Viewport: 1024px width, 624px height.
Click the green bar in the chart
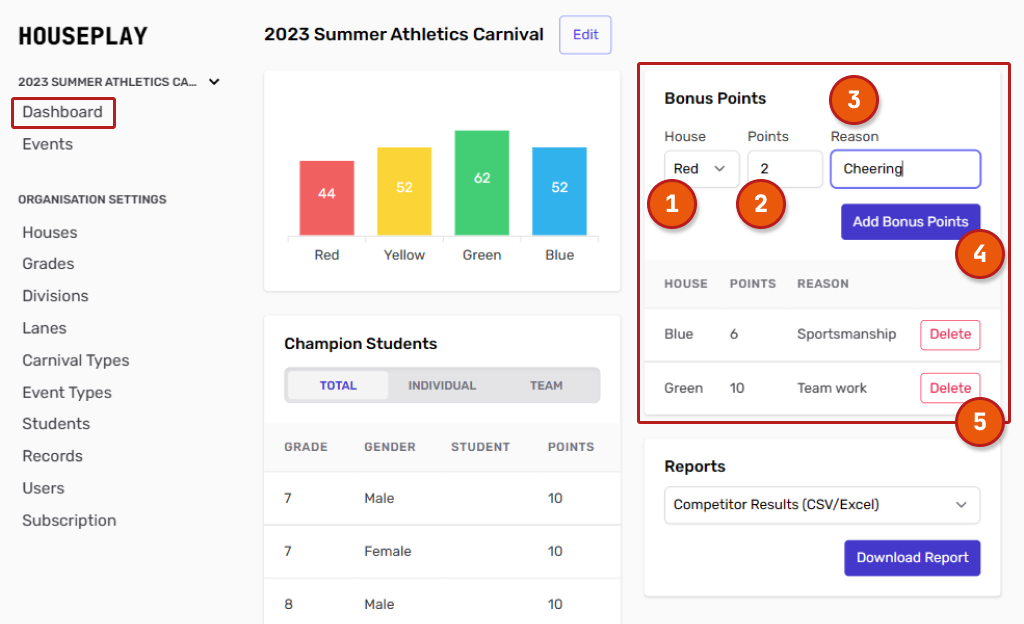(482, 183)
